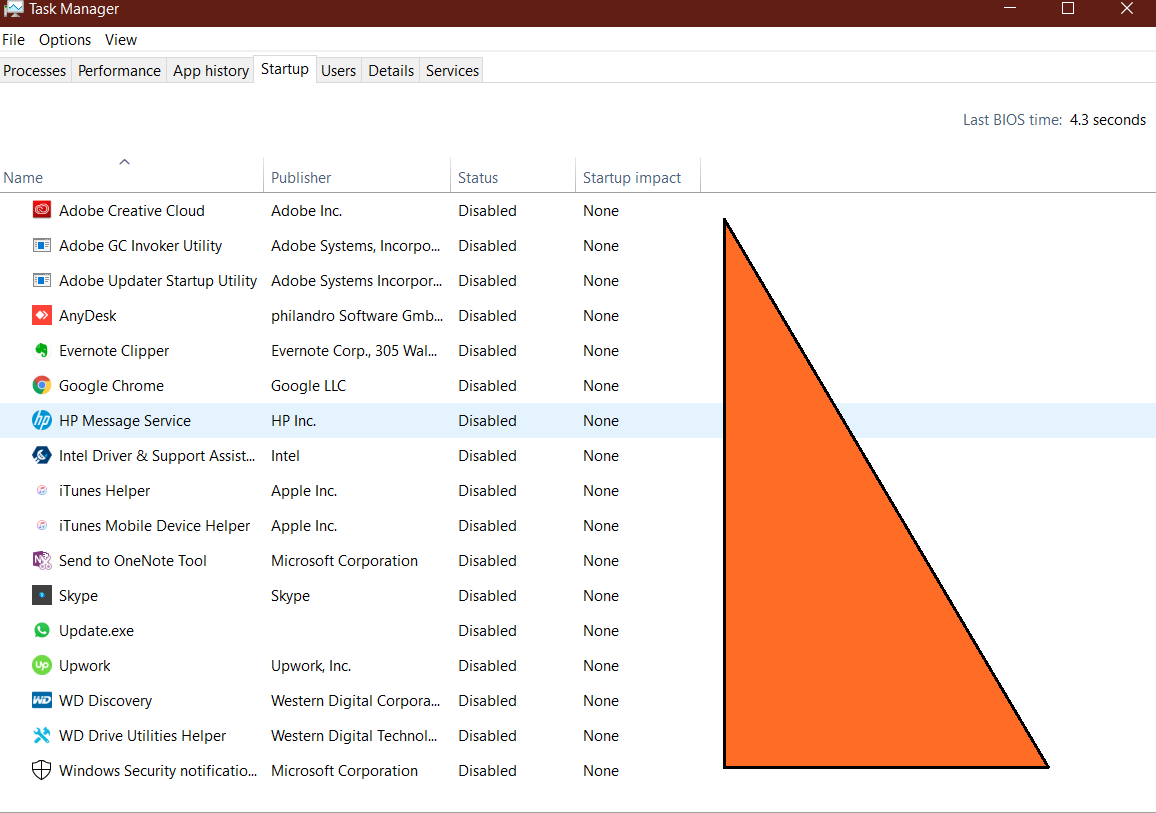Image resolution: width=1156 pixels, height=813 pixels.
Task: Select the AnyDesk red icon
Action: 42,315
